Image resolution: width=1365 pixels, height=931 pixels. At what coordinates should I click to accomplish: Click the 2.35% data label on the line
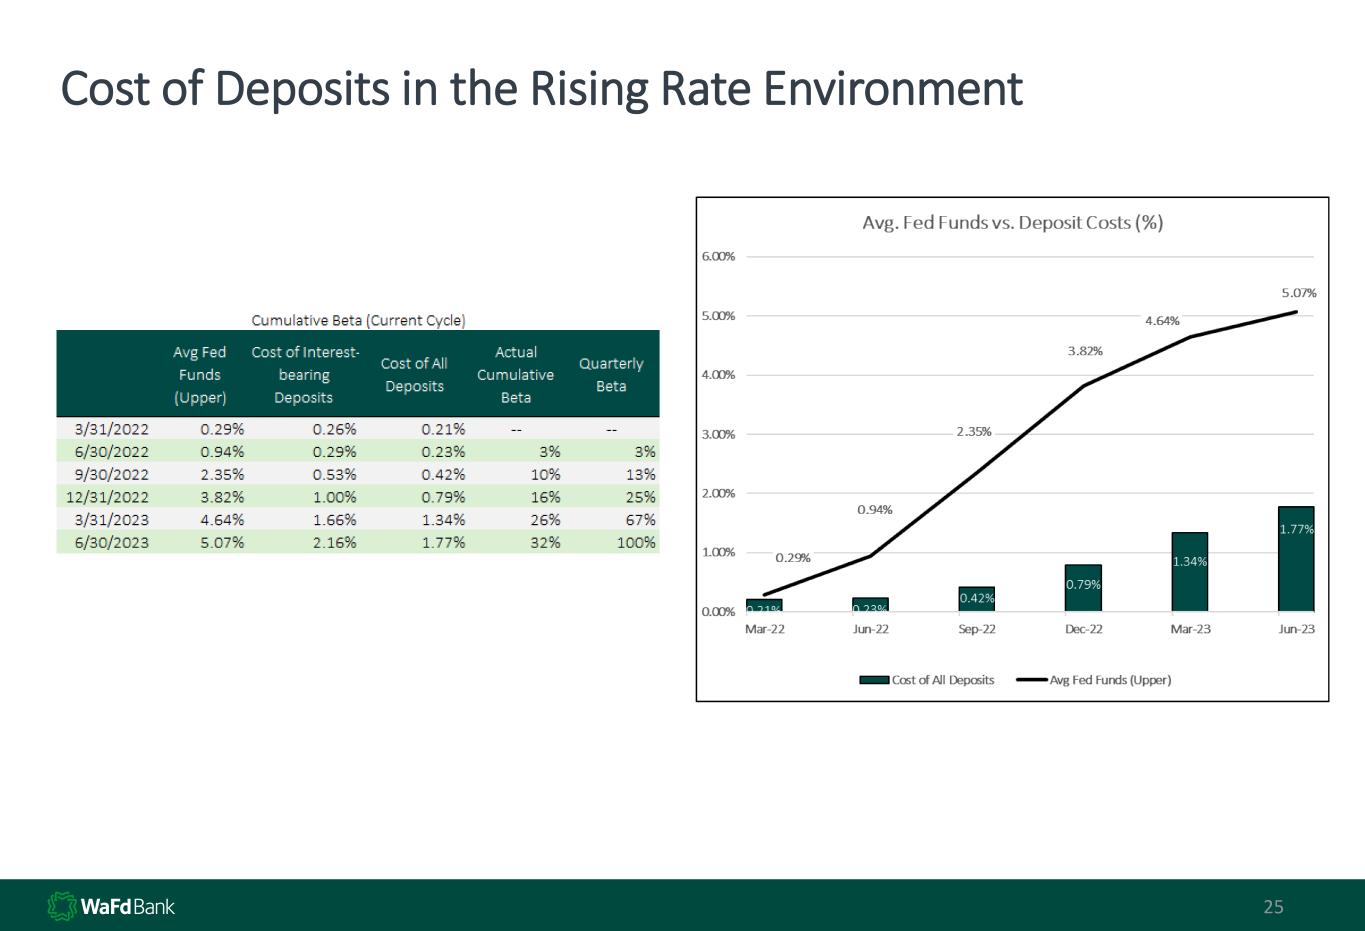(x=973, y=432)
